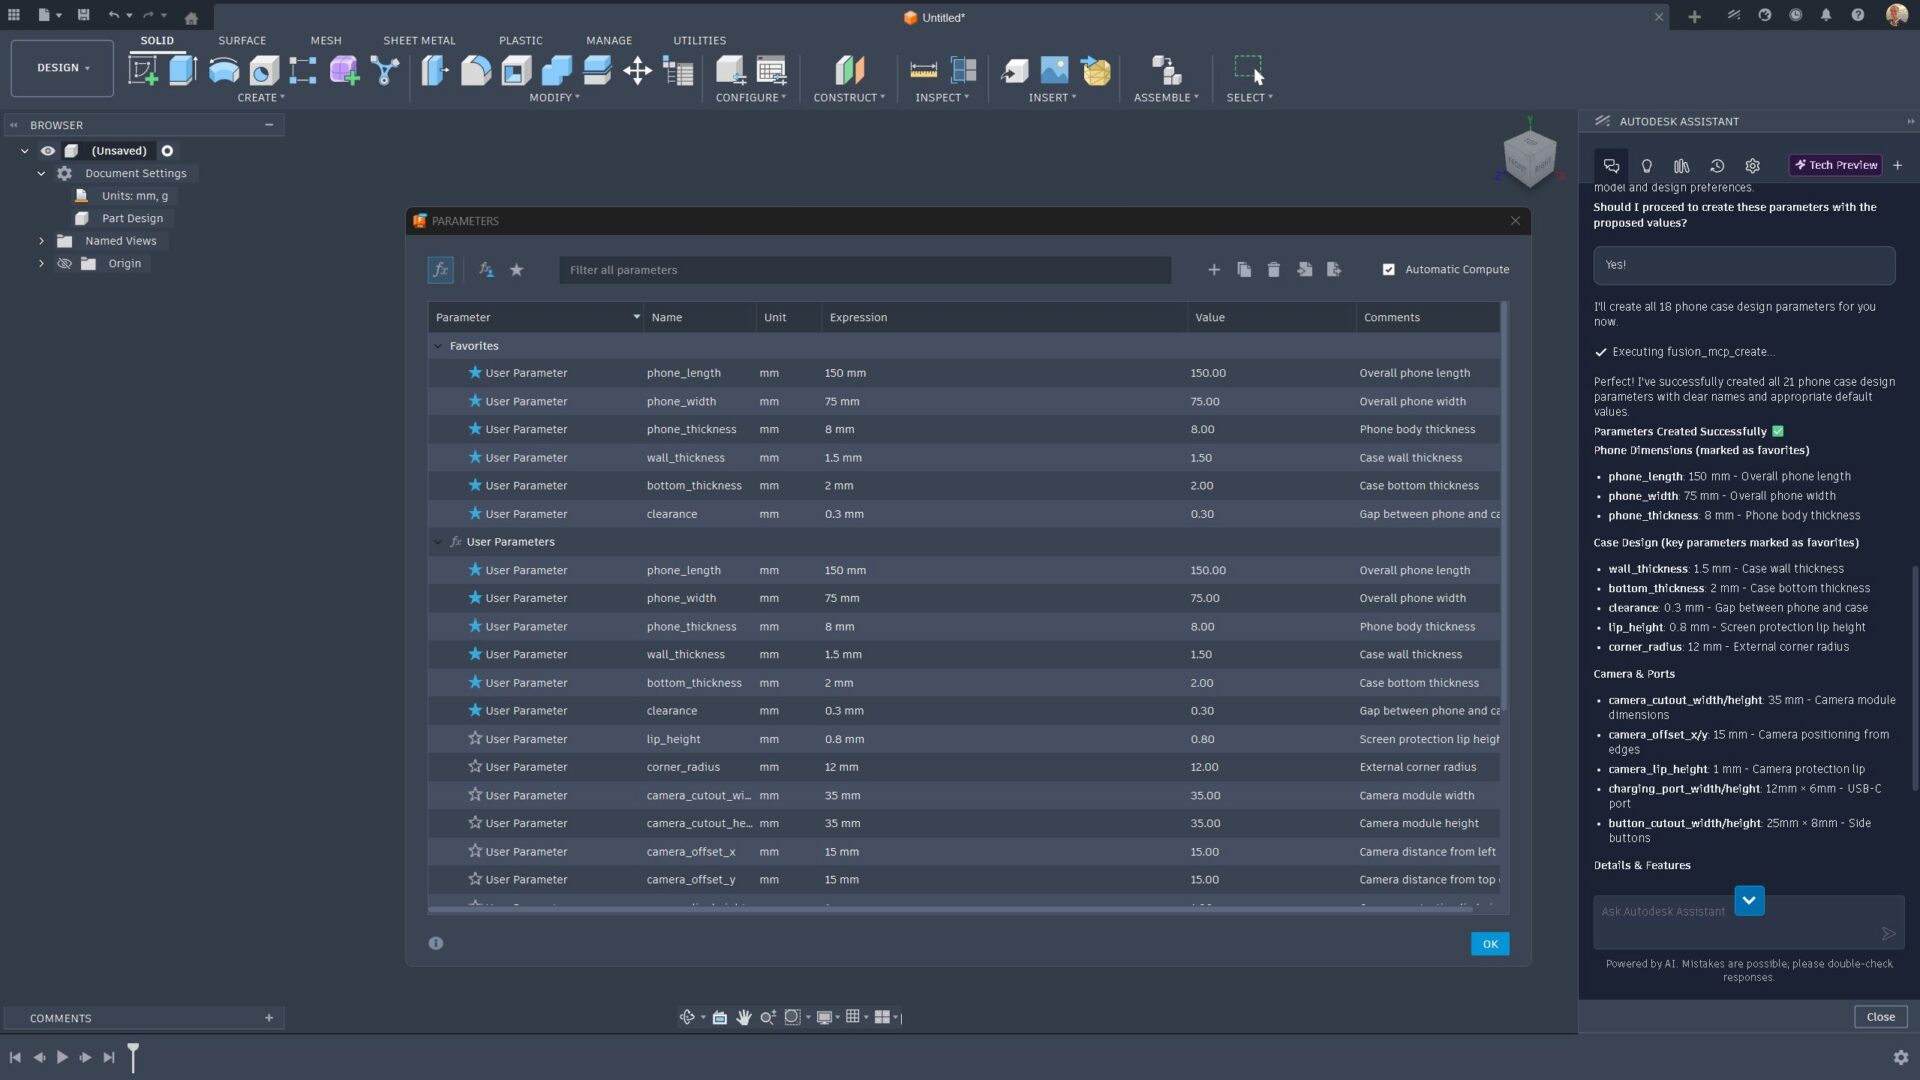Open the Measure tool under Inspect
Image resolution: width=1920 pixels, height=1080 pixels.
(923, 70)
